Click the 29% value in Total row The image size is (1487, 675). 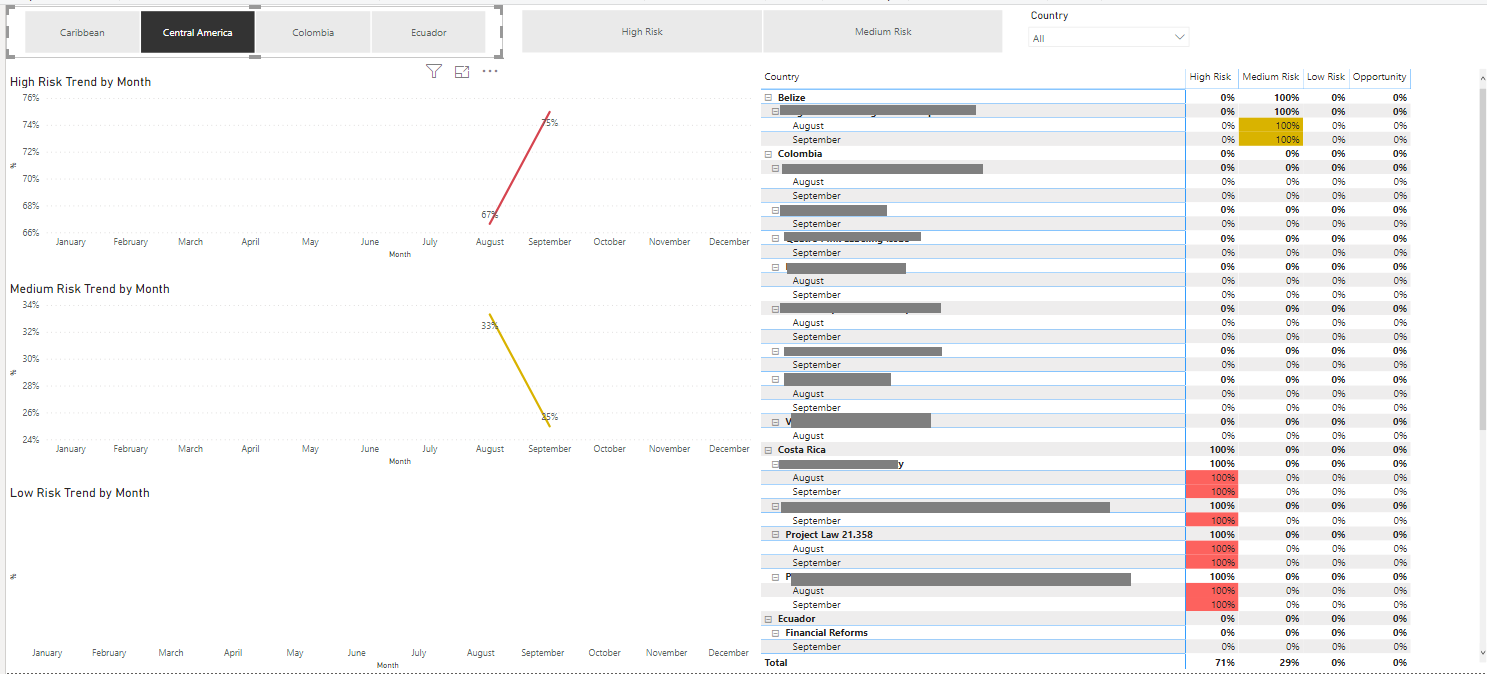pos(1289,663)
